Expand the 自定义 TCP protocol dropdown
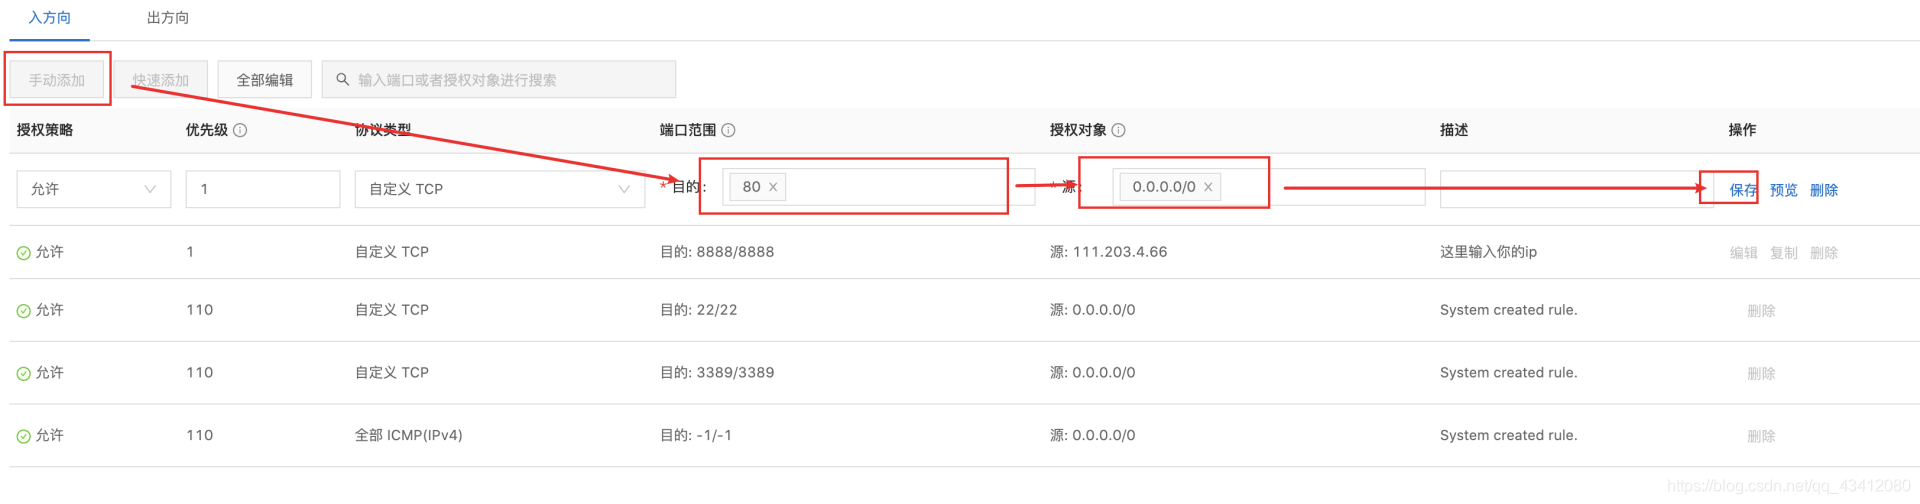Viewport: 1920px width, 504px height. 499,189
